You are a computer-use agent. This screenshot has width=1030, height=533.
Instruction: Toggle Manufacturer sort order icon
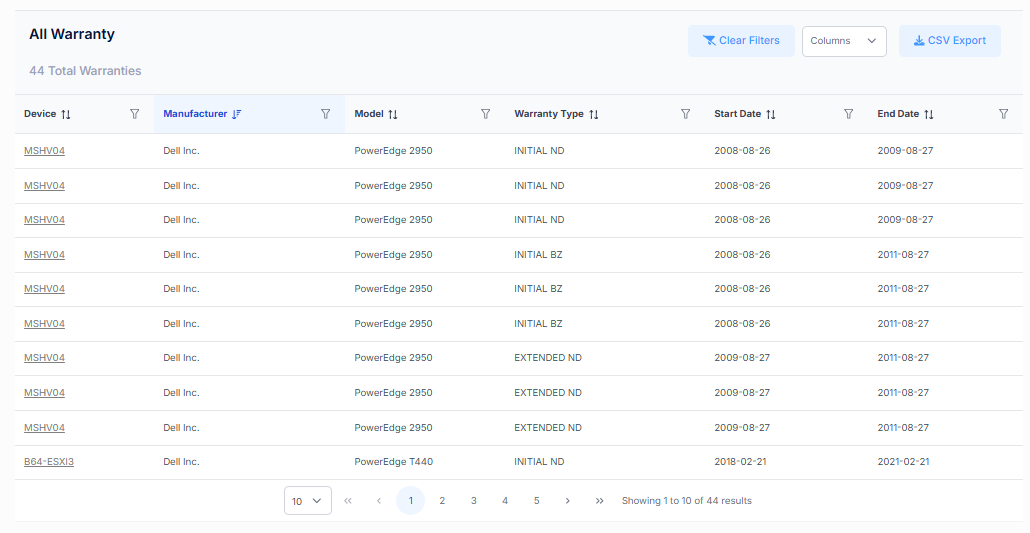tap(236, 115)
